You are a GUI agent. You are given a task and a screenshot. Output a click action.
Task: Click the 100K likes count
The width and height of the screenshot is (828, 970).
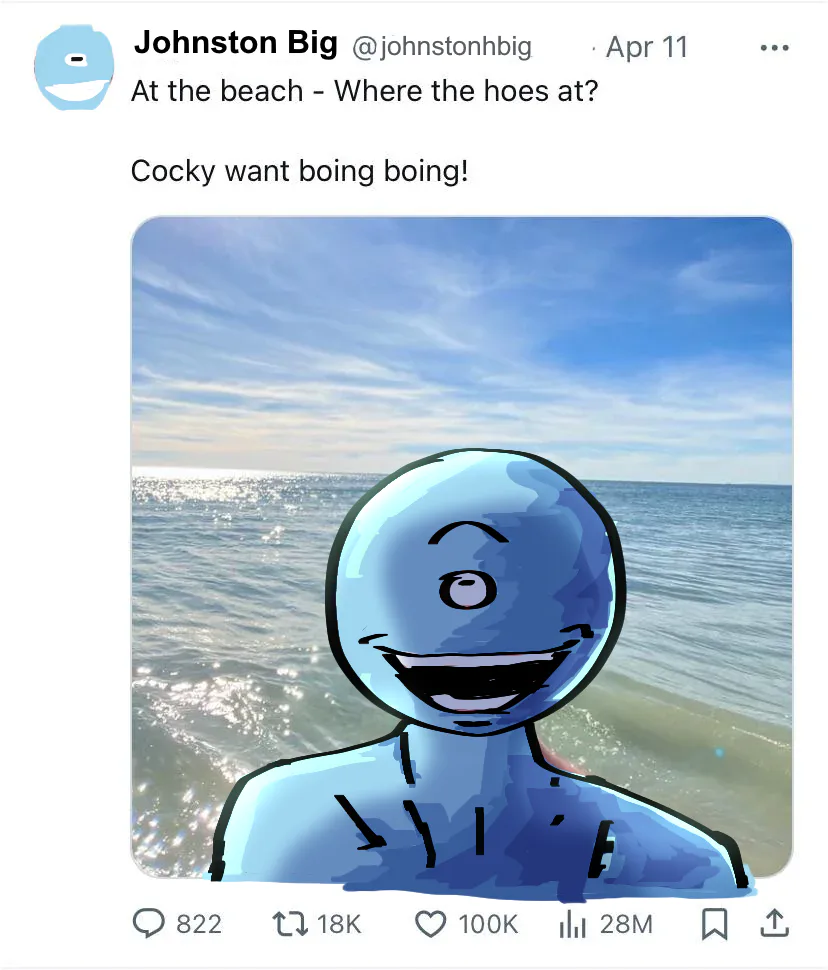[488, 924]
